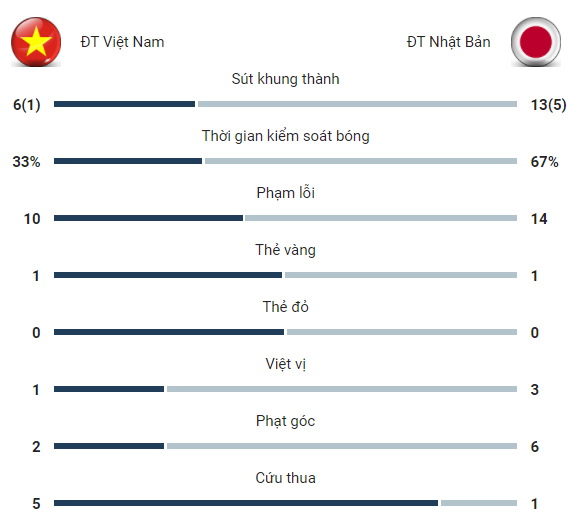Image resolution: width=569 pixels, height=513 pixels.
Task: Click Vietnam's 33% possession value
Action: [x=26, y=162]
